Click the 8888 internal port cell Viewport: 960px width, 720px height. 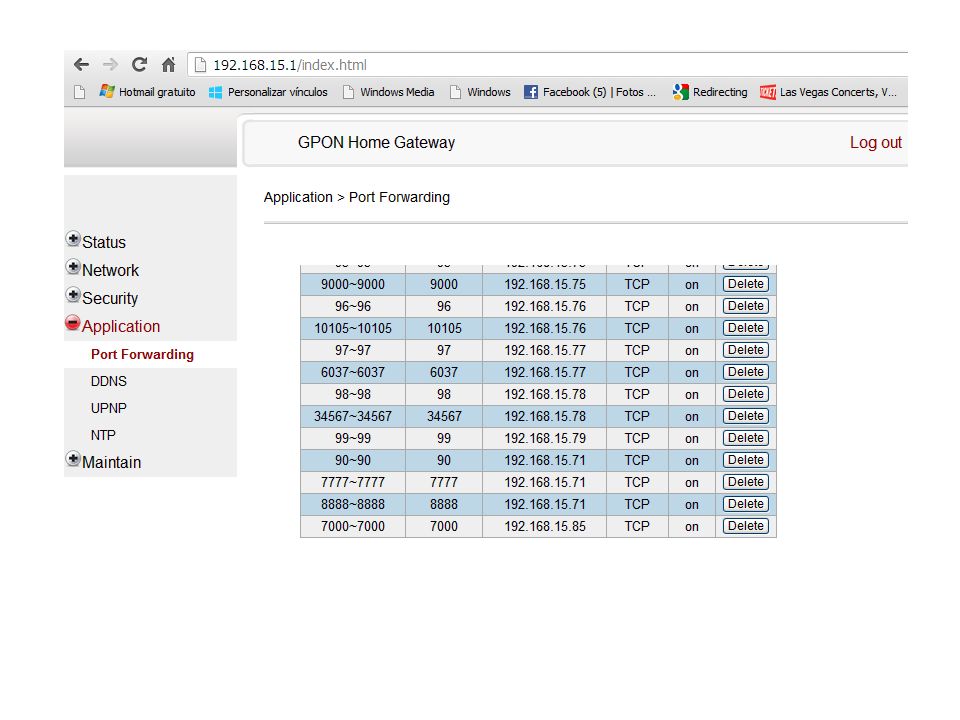(x=444, y=504)
